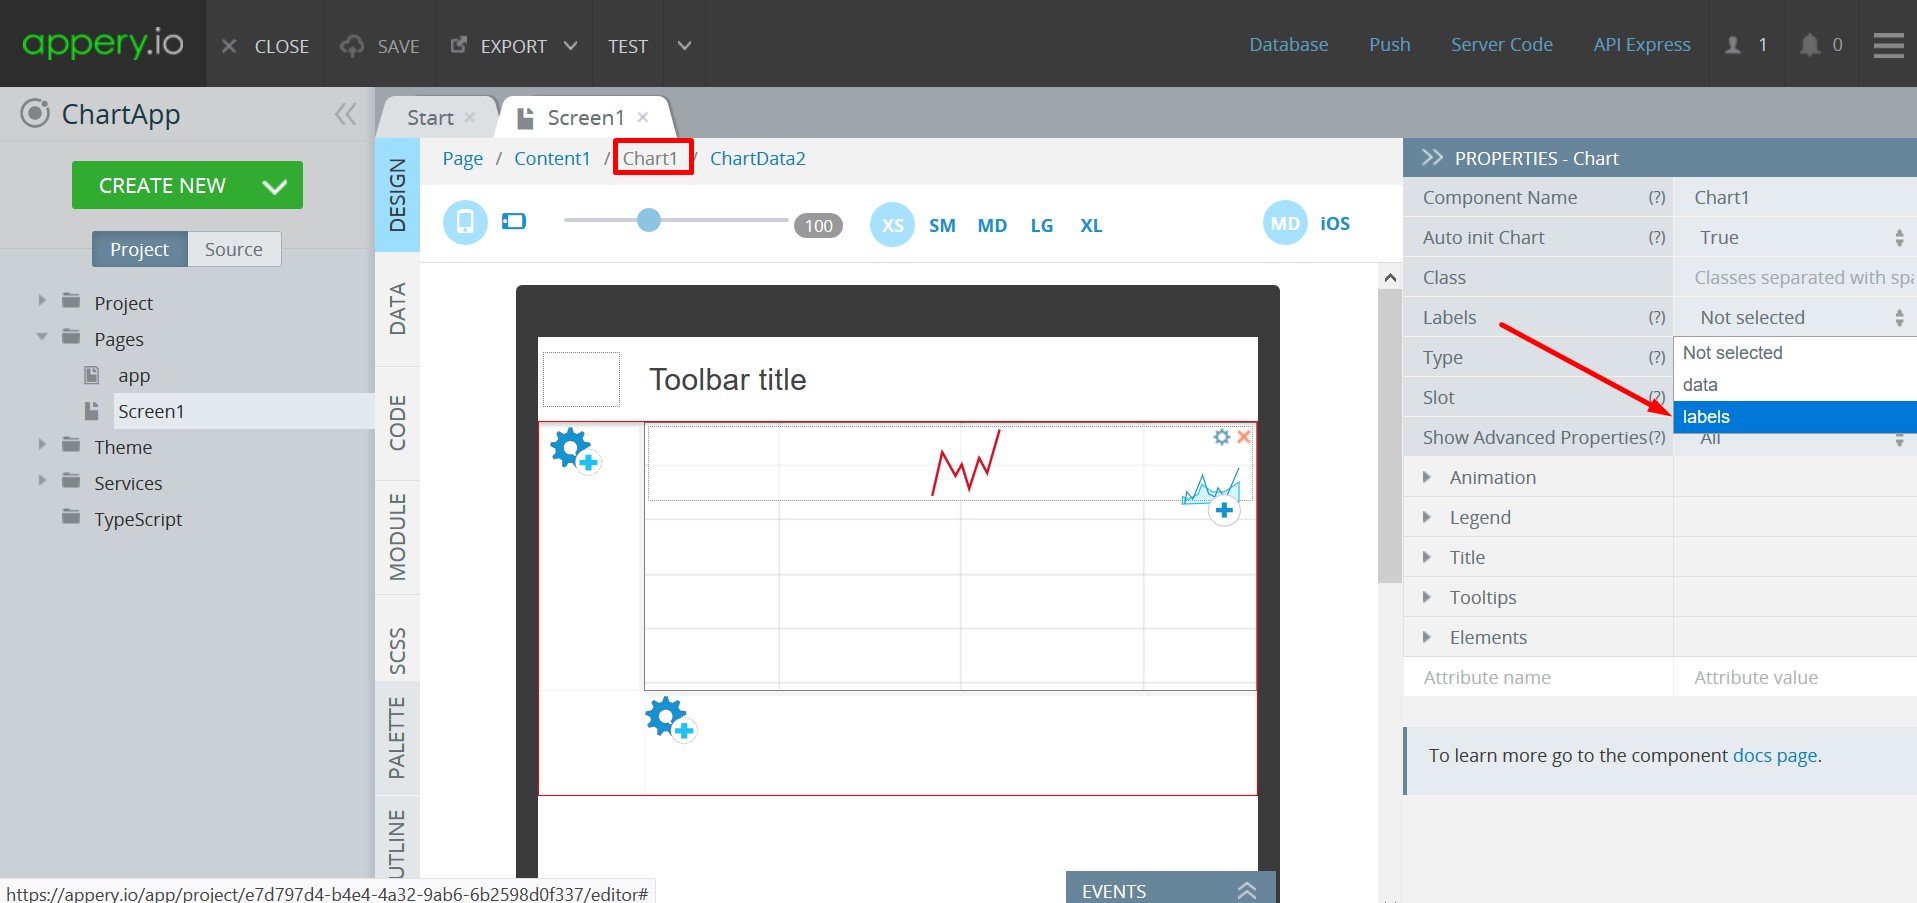Select 'data' option in dropdown
The width and height of the screenshot is (1917, 903).
1795,385
